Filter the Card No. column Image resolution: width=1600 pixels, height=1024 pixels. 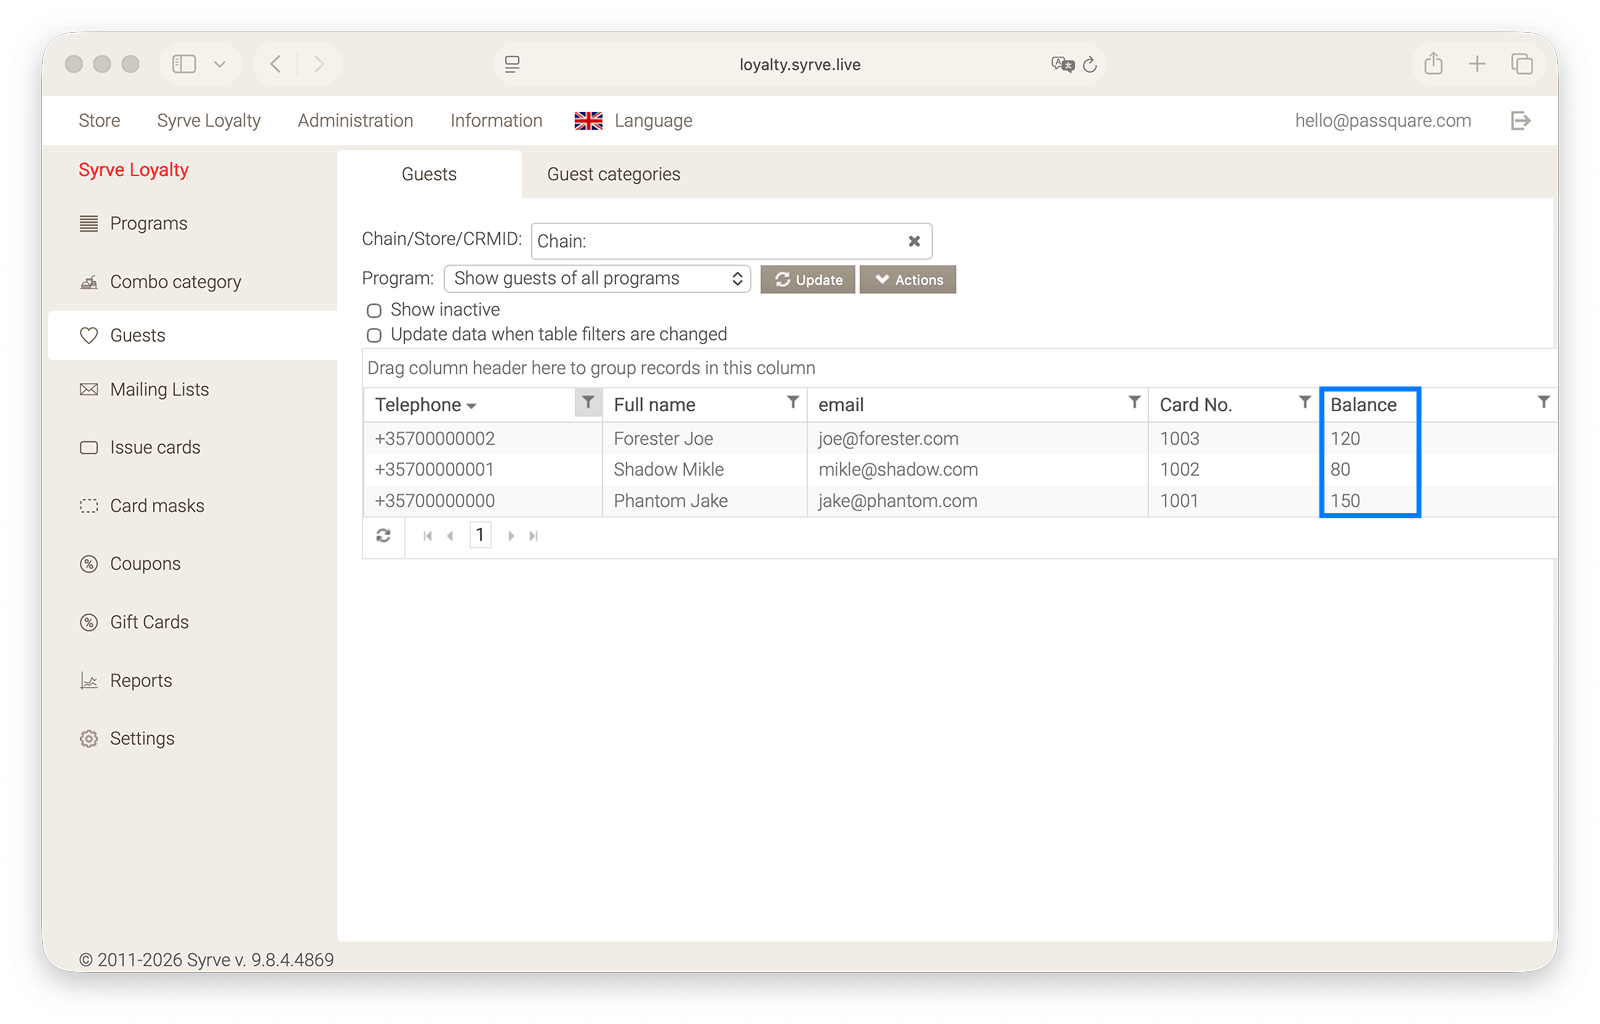tap(1305, 402)
